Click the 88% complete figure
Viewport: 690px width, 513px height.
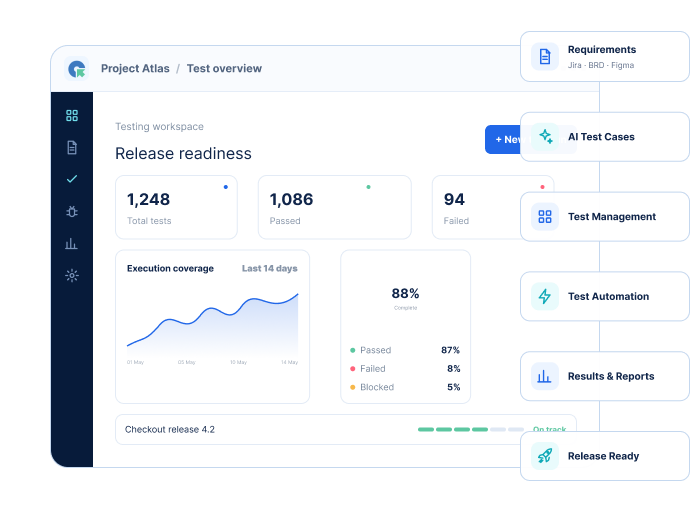[x=405, y=293]
